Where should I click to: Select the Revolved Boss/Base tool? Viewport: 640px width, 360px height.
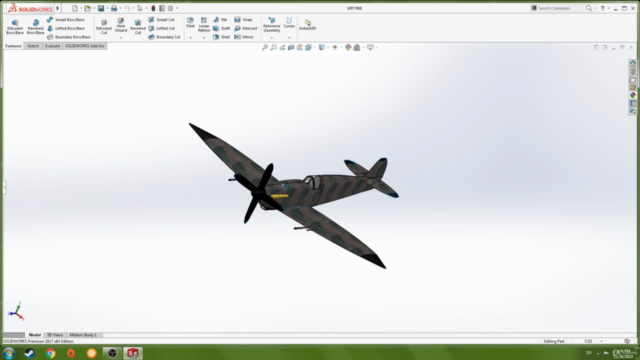click(x=36, y=27)
